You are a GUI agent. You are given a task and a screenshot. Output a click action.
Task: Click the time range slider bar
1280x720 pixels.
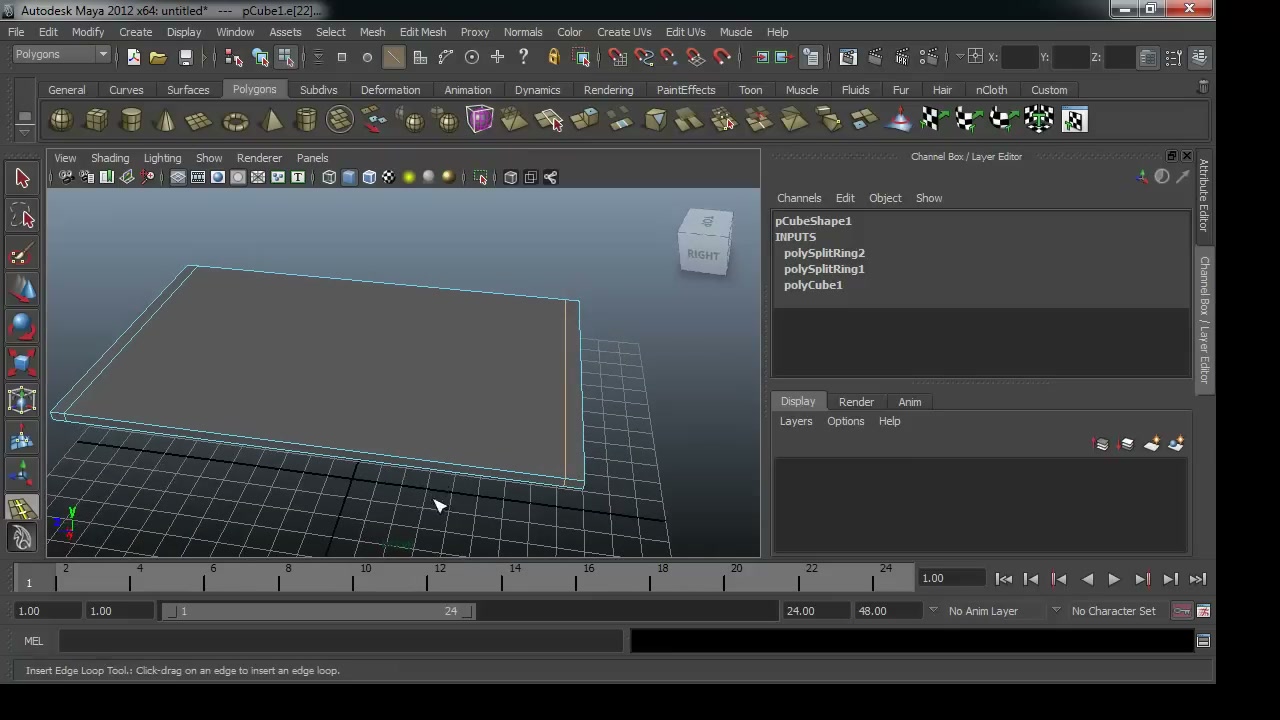(317, 611)
